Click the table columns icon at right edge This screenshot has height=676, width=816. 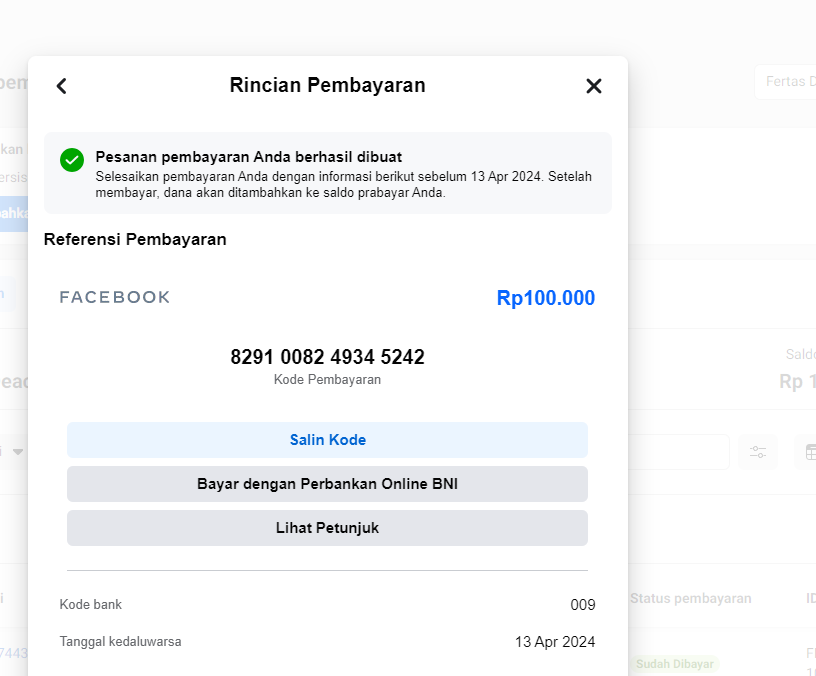806,452
